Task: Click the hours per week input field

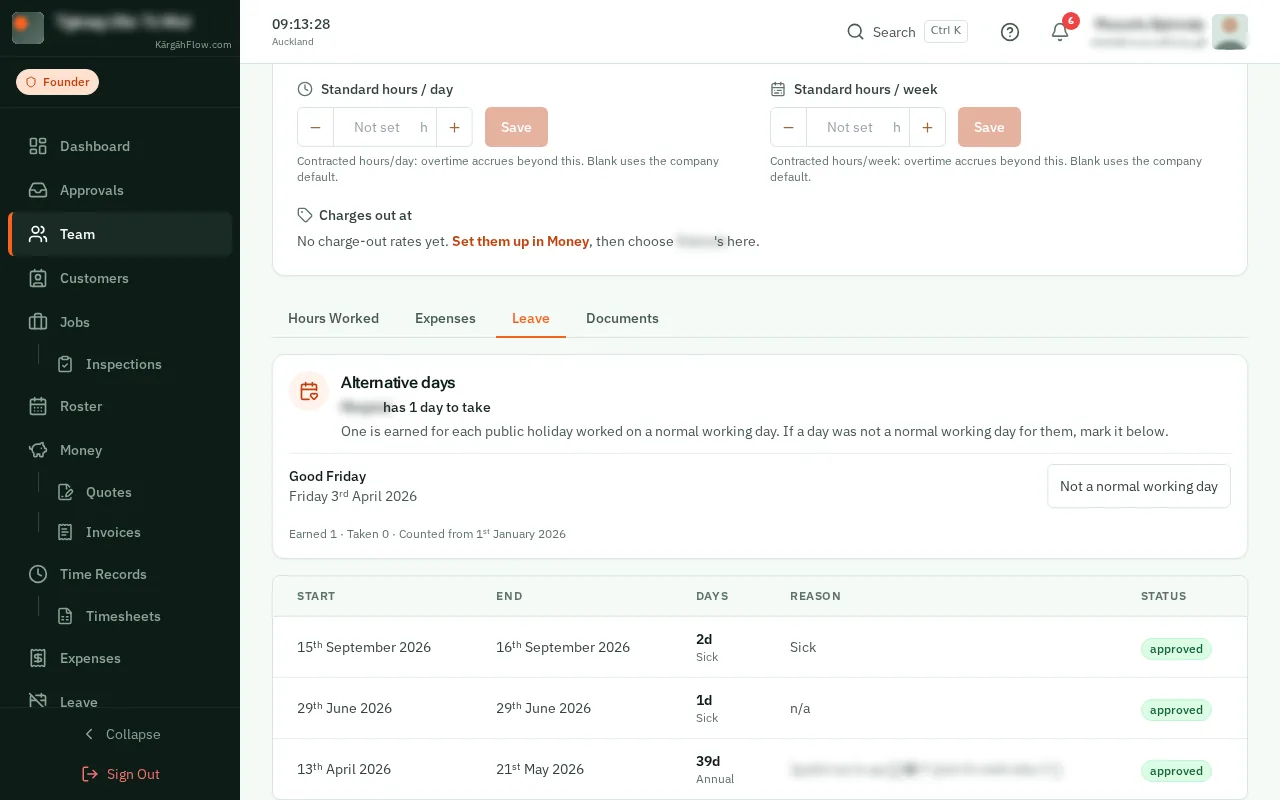Action: pyautogui.click(x=850, y=127)
